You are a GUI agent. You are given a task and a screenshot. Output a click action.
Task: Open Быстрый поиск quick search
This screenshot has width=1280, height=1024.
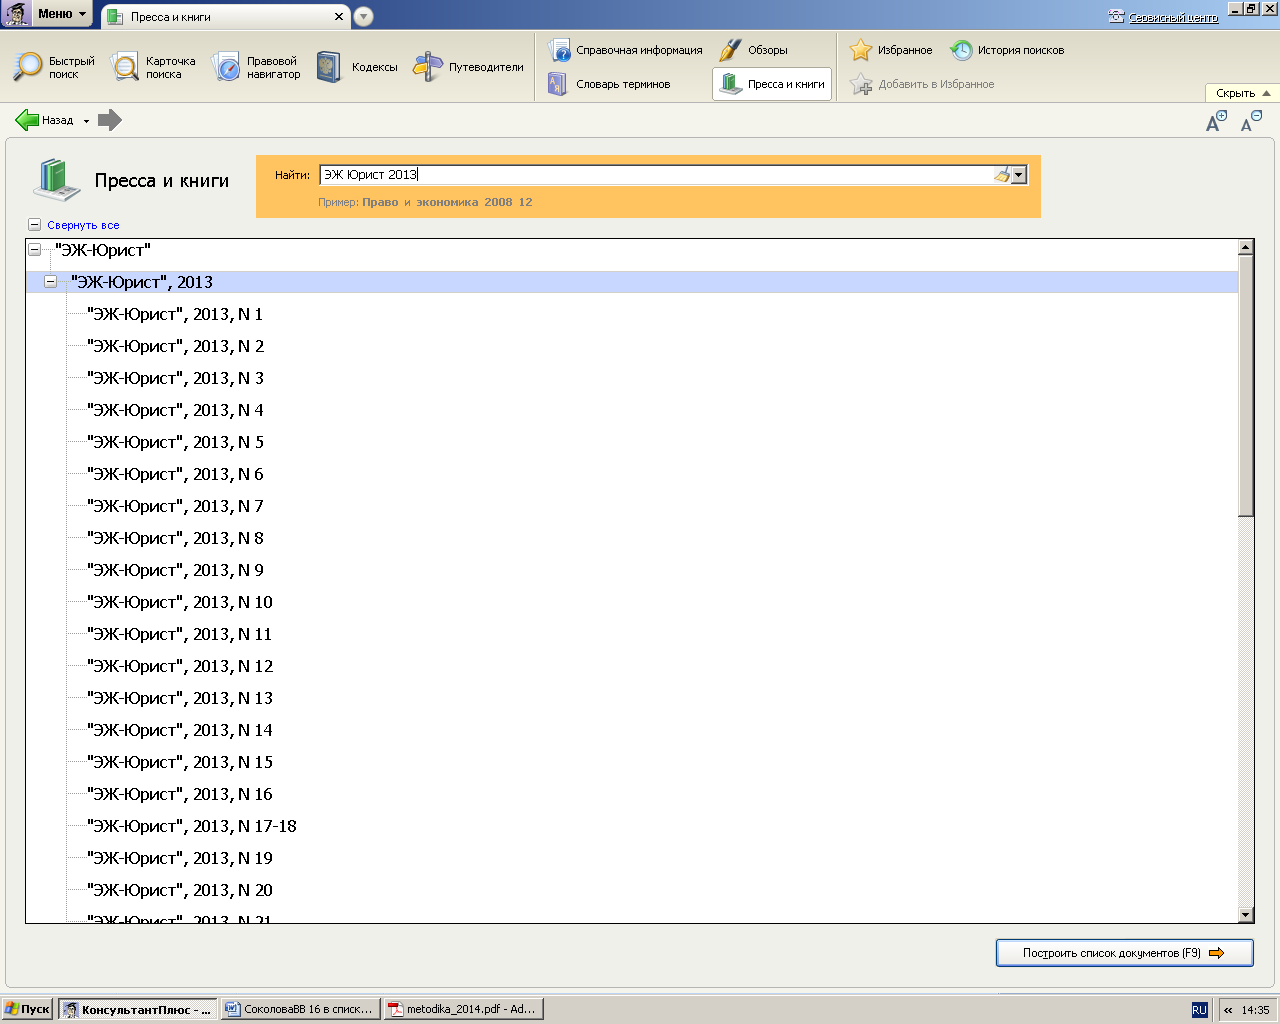tap(54, 67)
